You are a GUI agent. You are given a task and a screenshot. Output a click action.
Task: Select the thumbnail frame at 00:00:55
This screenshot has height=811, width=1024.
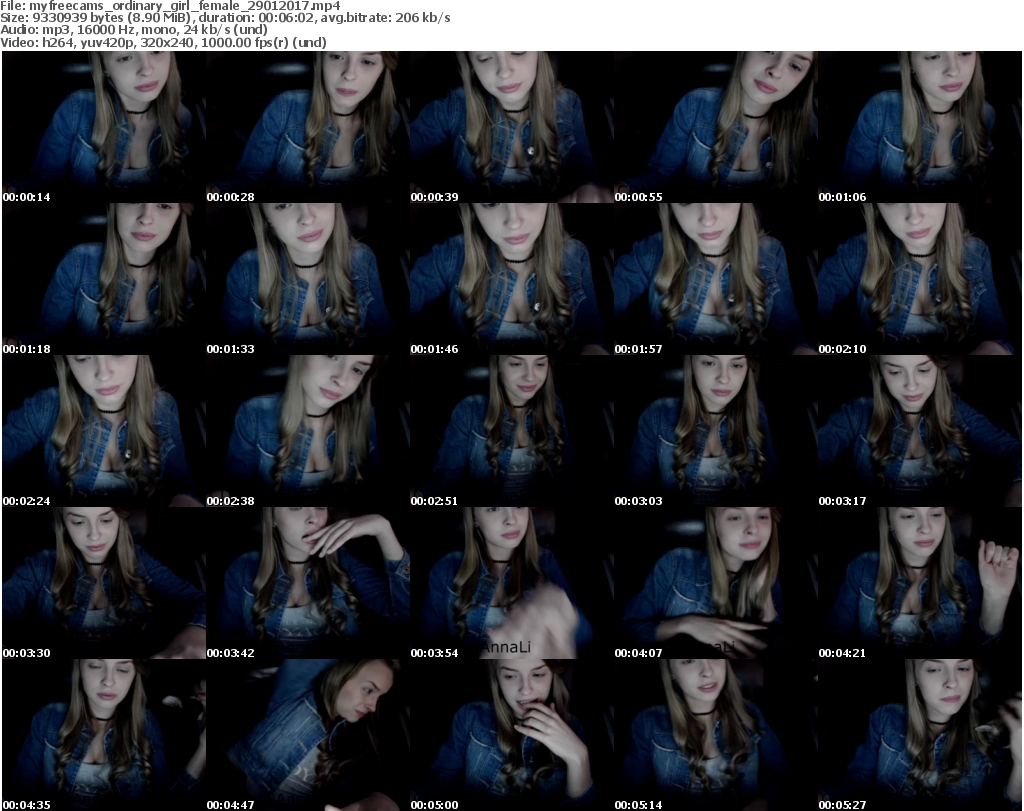716,127
